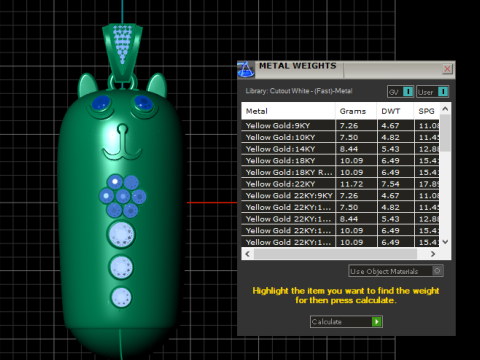Sort by the SPG column header
480x360 pixels.
(427, 111)
